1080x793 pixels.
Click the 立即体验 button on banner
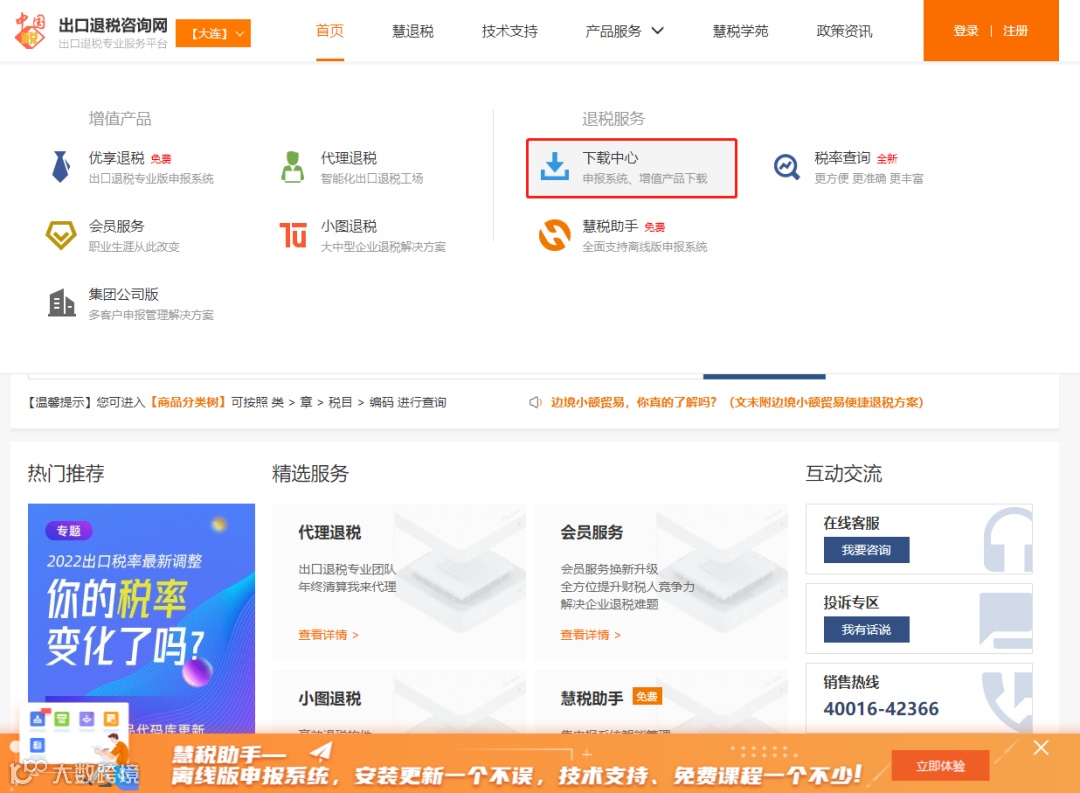(940, 765)
